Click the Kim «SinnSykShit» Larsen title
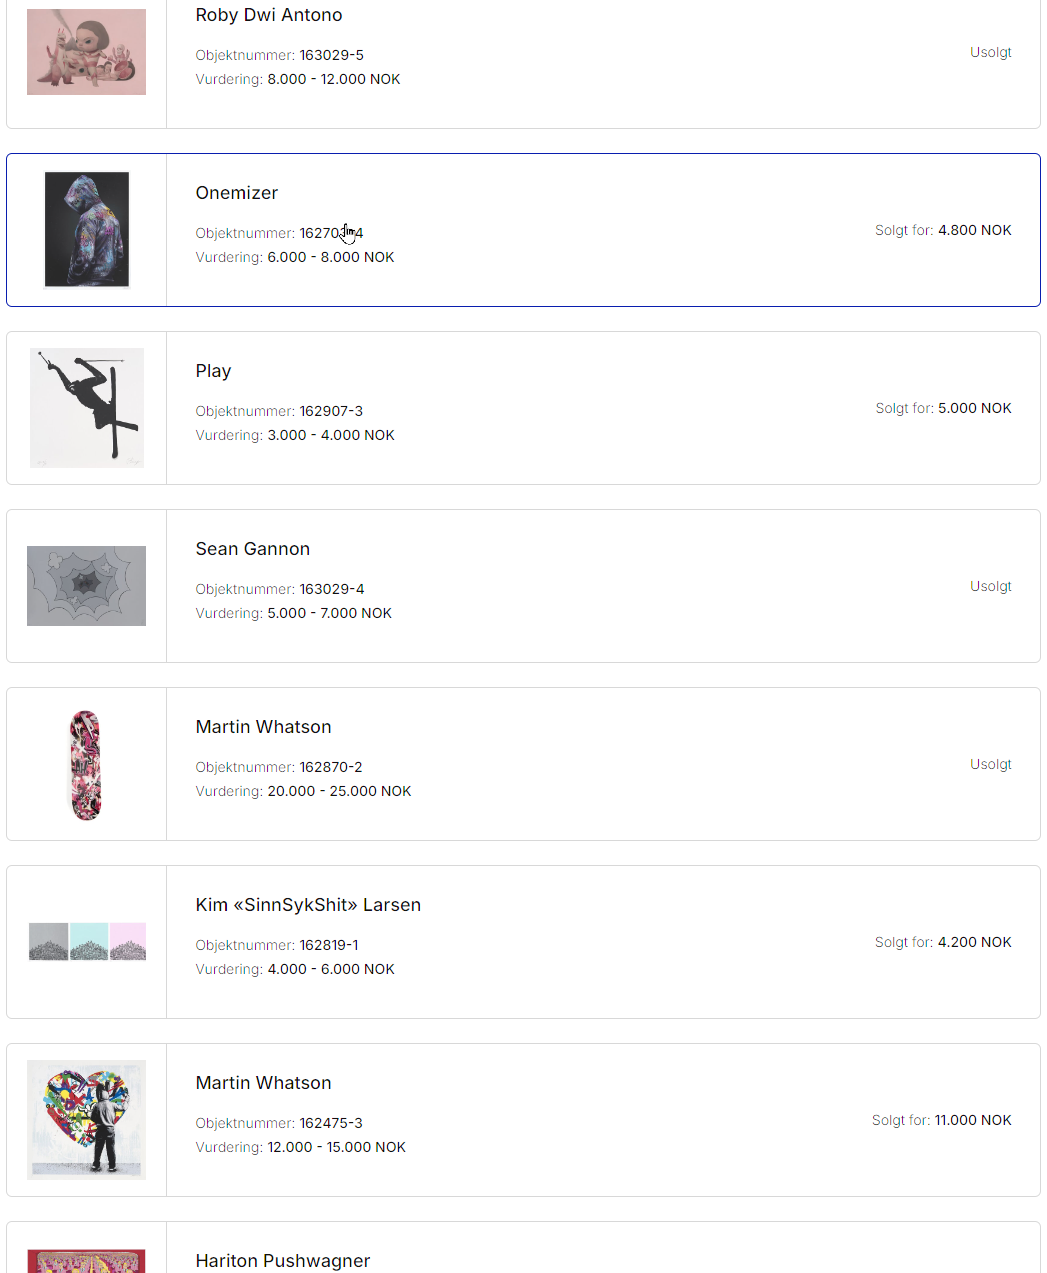This screenshot has width=1047, height=1273. pyautogui.click(x=308, y=905)
